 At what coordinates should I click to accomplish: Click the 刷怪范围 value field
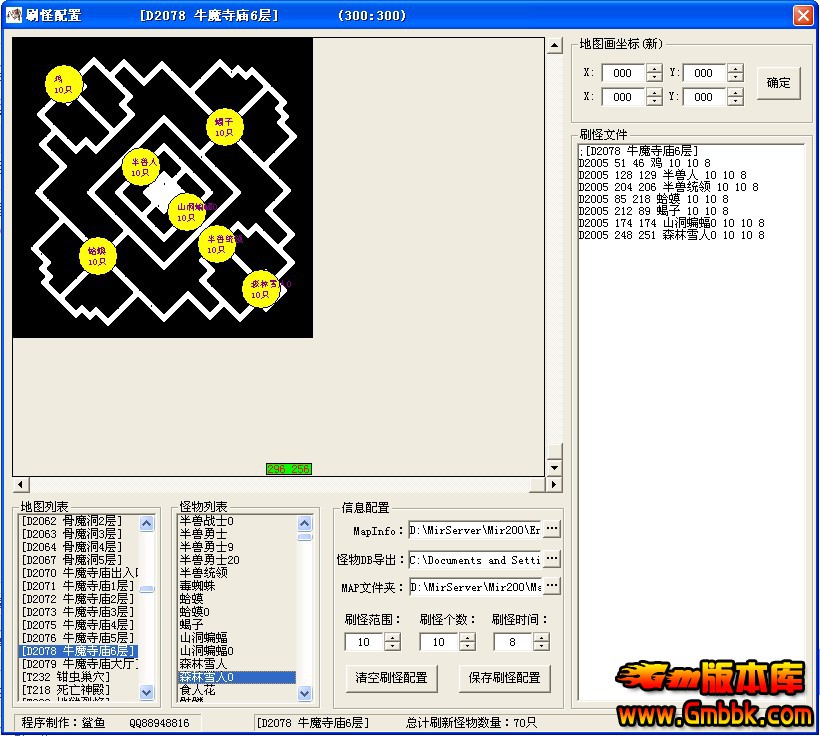(x=365, y=642)
